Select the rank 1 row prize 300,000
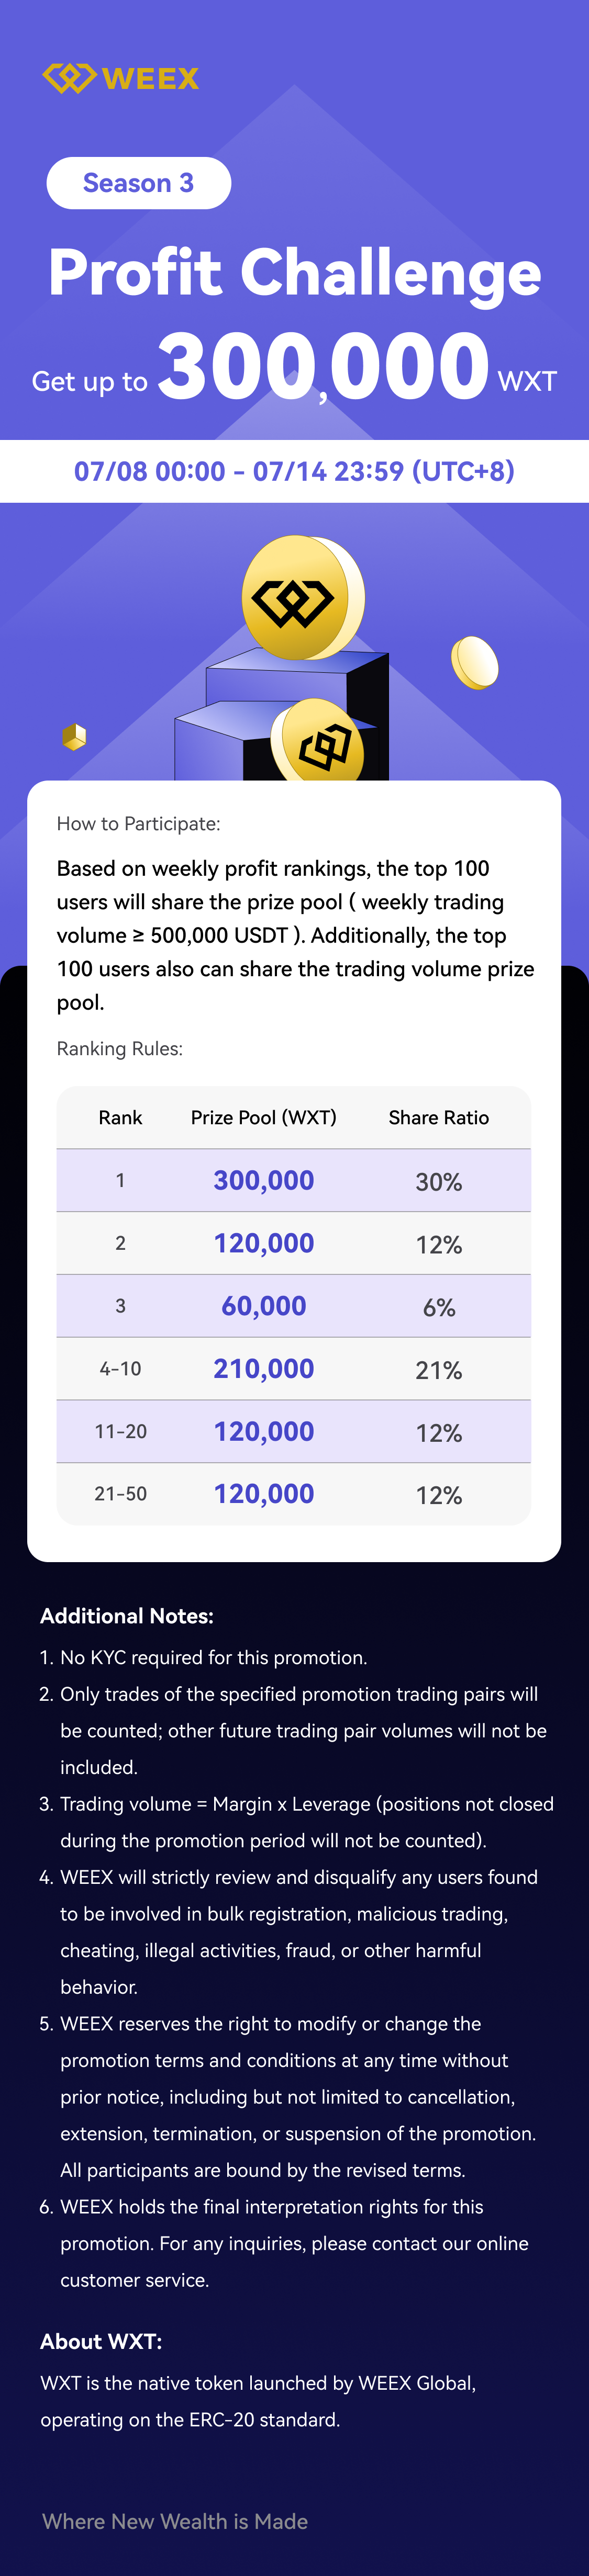Viewport: 589px width, 2576px height. (x=263, y=1180)
